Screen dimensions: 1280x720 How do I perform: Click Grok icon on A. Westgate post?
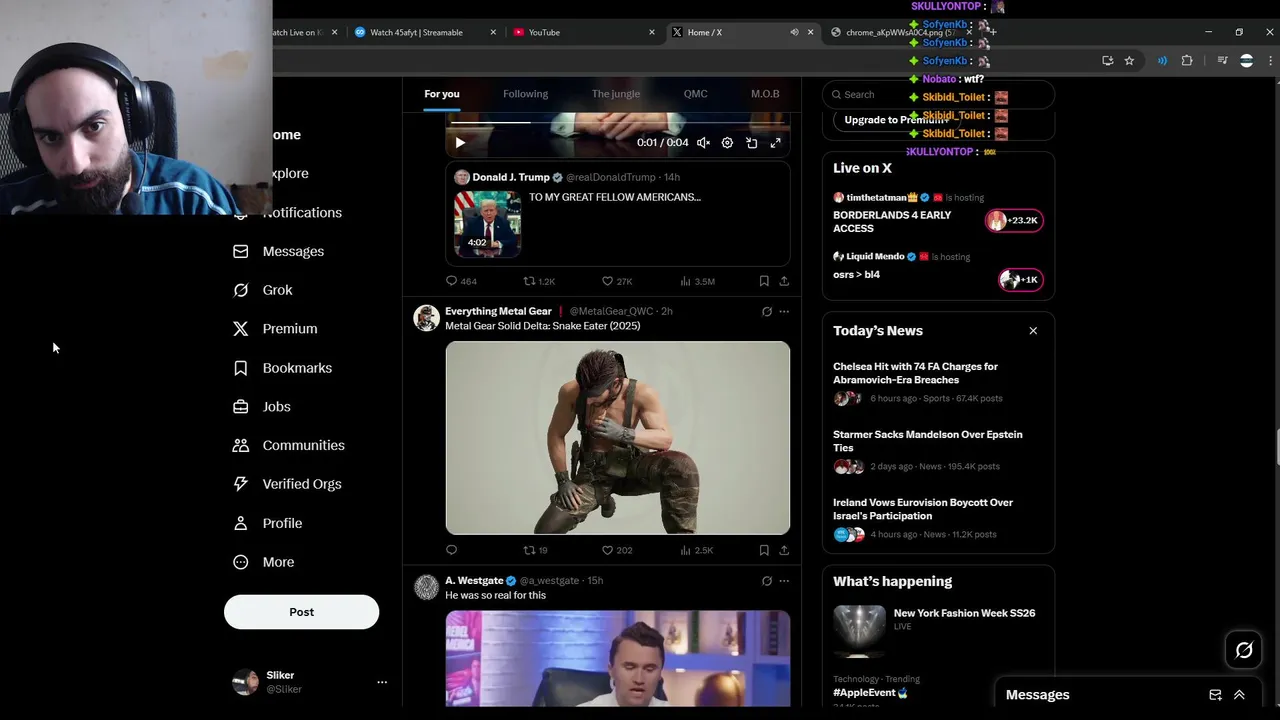coord(767,580)
